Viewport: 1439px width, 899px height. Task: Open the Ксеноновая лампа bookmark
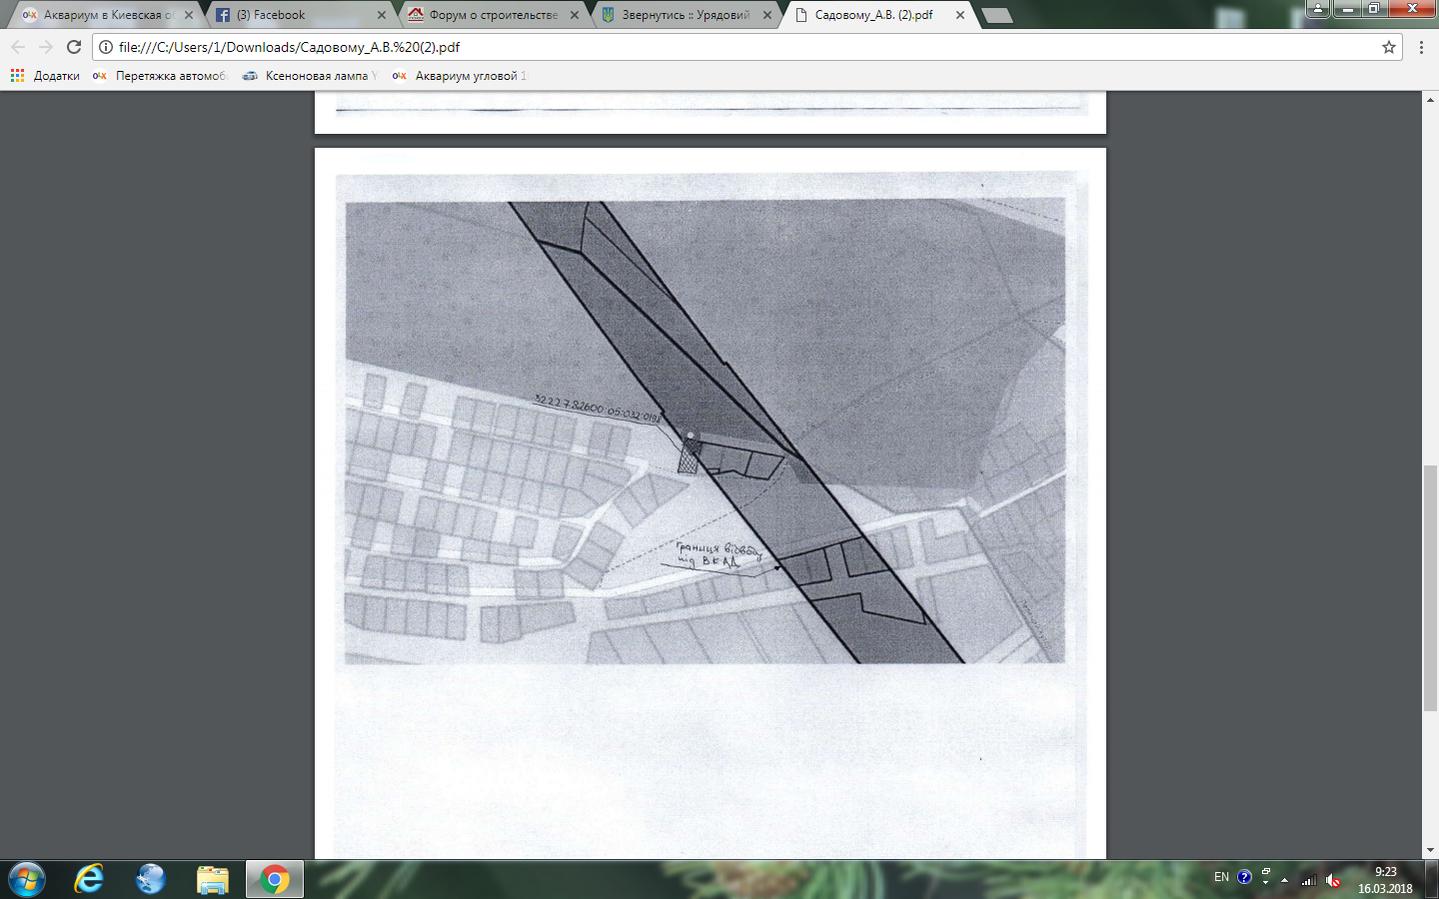point(310,76)
